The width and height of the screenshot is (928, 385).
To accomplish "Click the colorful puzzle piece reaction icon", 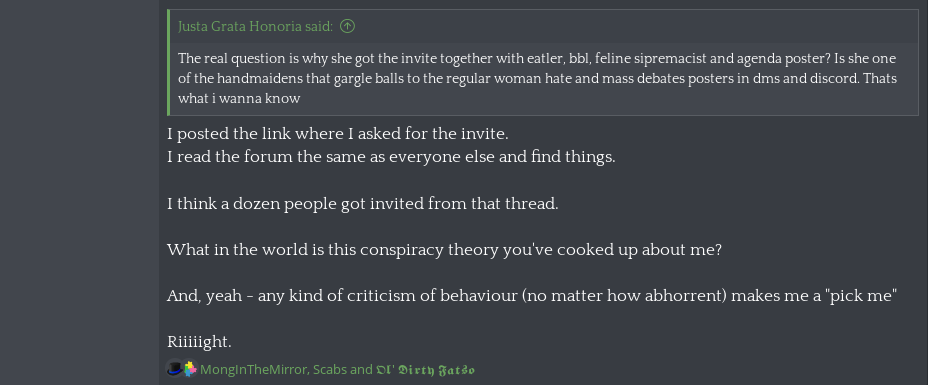I will [x=190, y=370].
